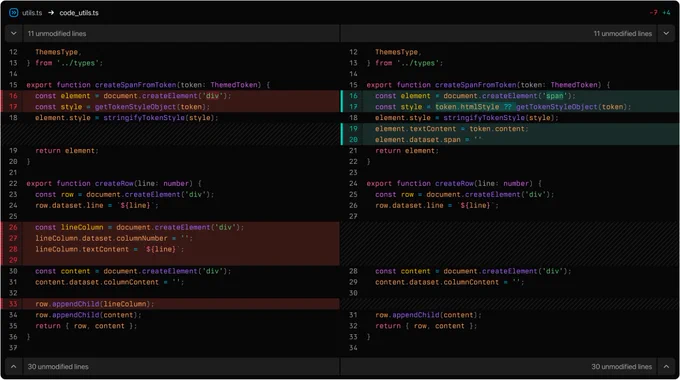Click 'element.dataset.span' added line
Viewport: 680px width, 380px height.
[428, 140]
